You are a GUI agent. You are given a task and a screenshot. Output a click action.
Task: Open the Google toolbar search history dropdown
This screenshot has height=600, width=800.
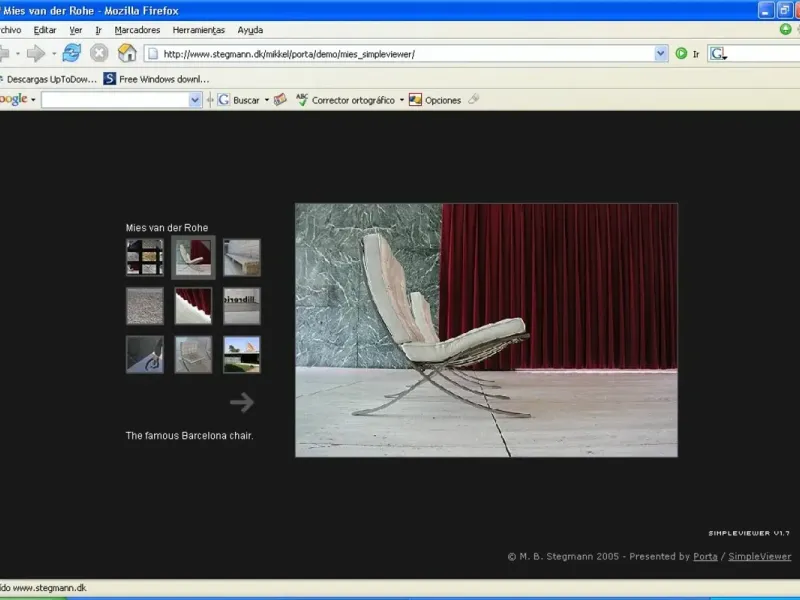(195, 100)
